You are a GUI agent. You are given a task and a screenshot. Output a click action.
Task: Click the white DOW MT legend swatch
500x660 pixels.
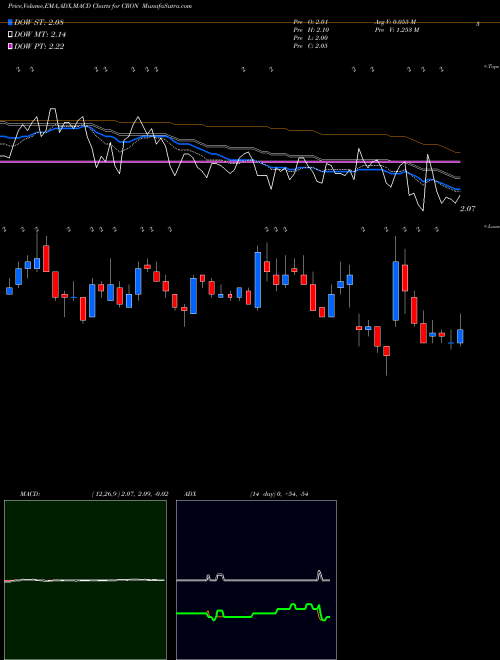[10, 34]
